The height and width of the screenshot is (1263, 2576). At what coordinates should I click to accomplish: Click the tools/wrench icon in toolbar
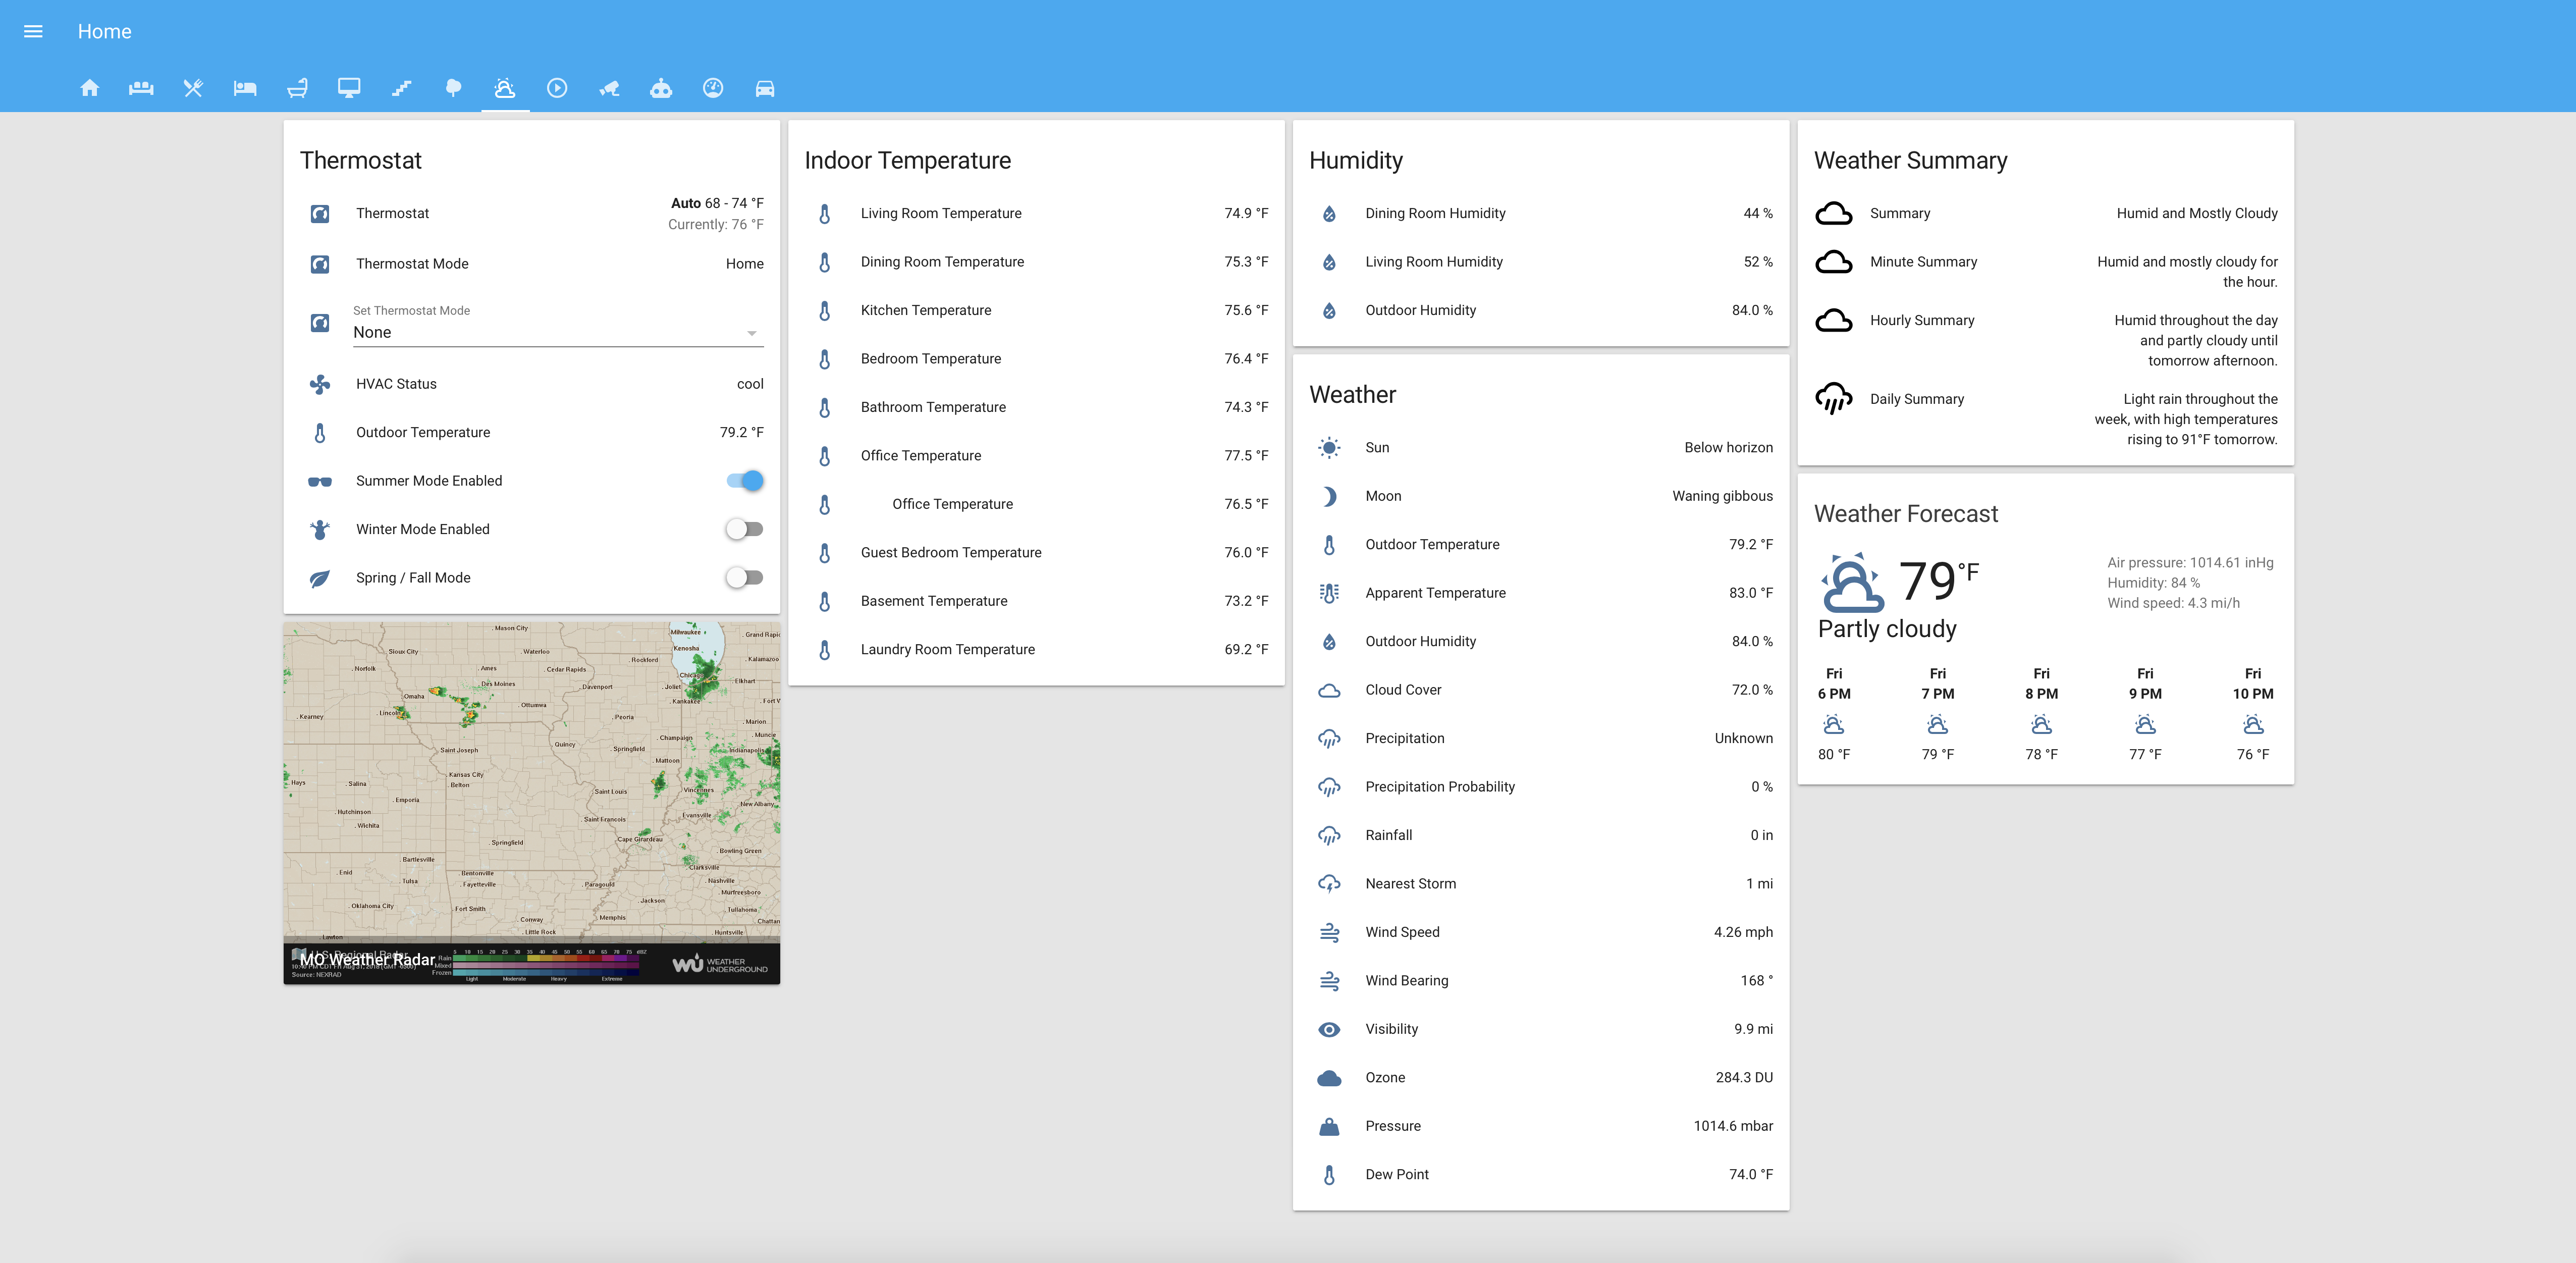click(192, 89)
